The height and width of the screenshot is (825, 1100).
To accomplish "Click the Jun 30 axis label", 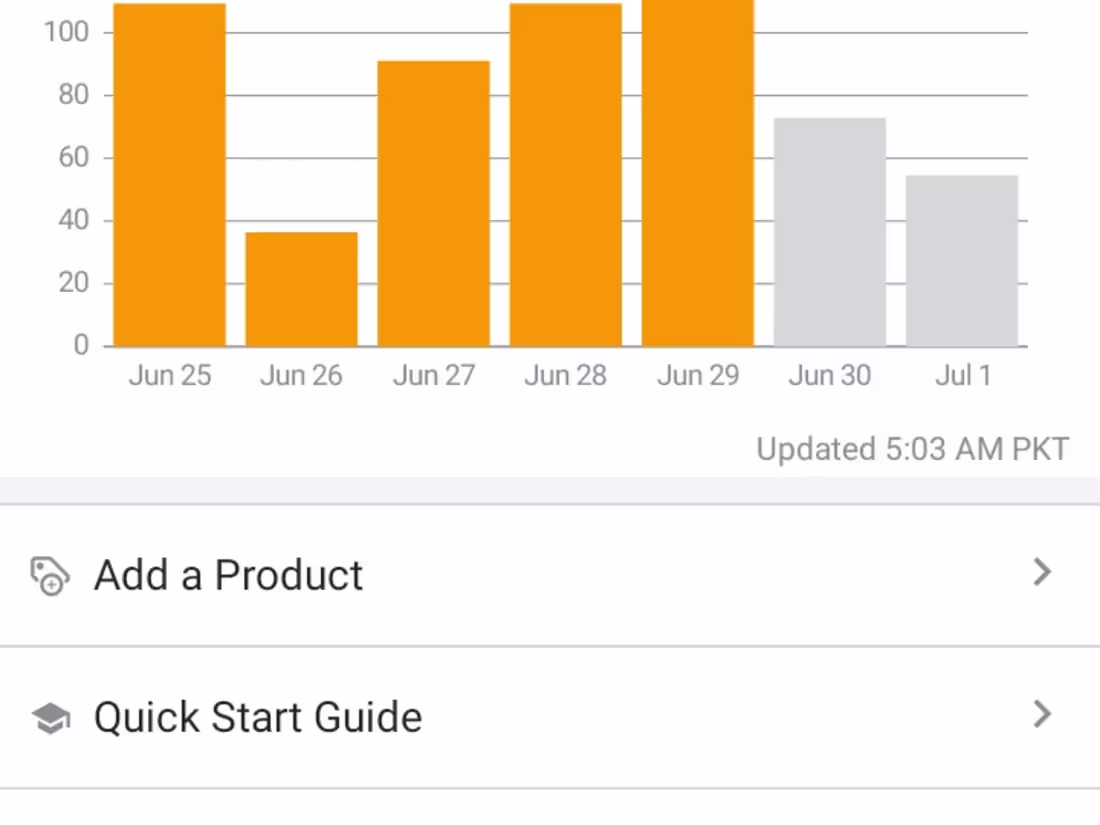I will pyautogui.click(x=830, y=375).
